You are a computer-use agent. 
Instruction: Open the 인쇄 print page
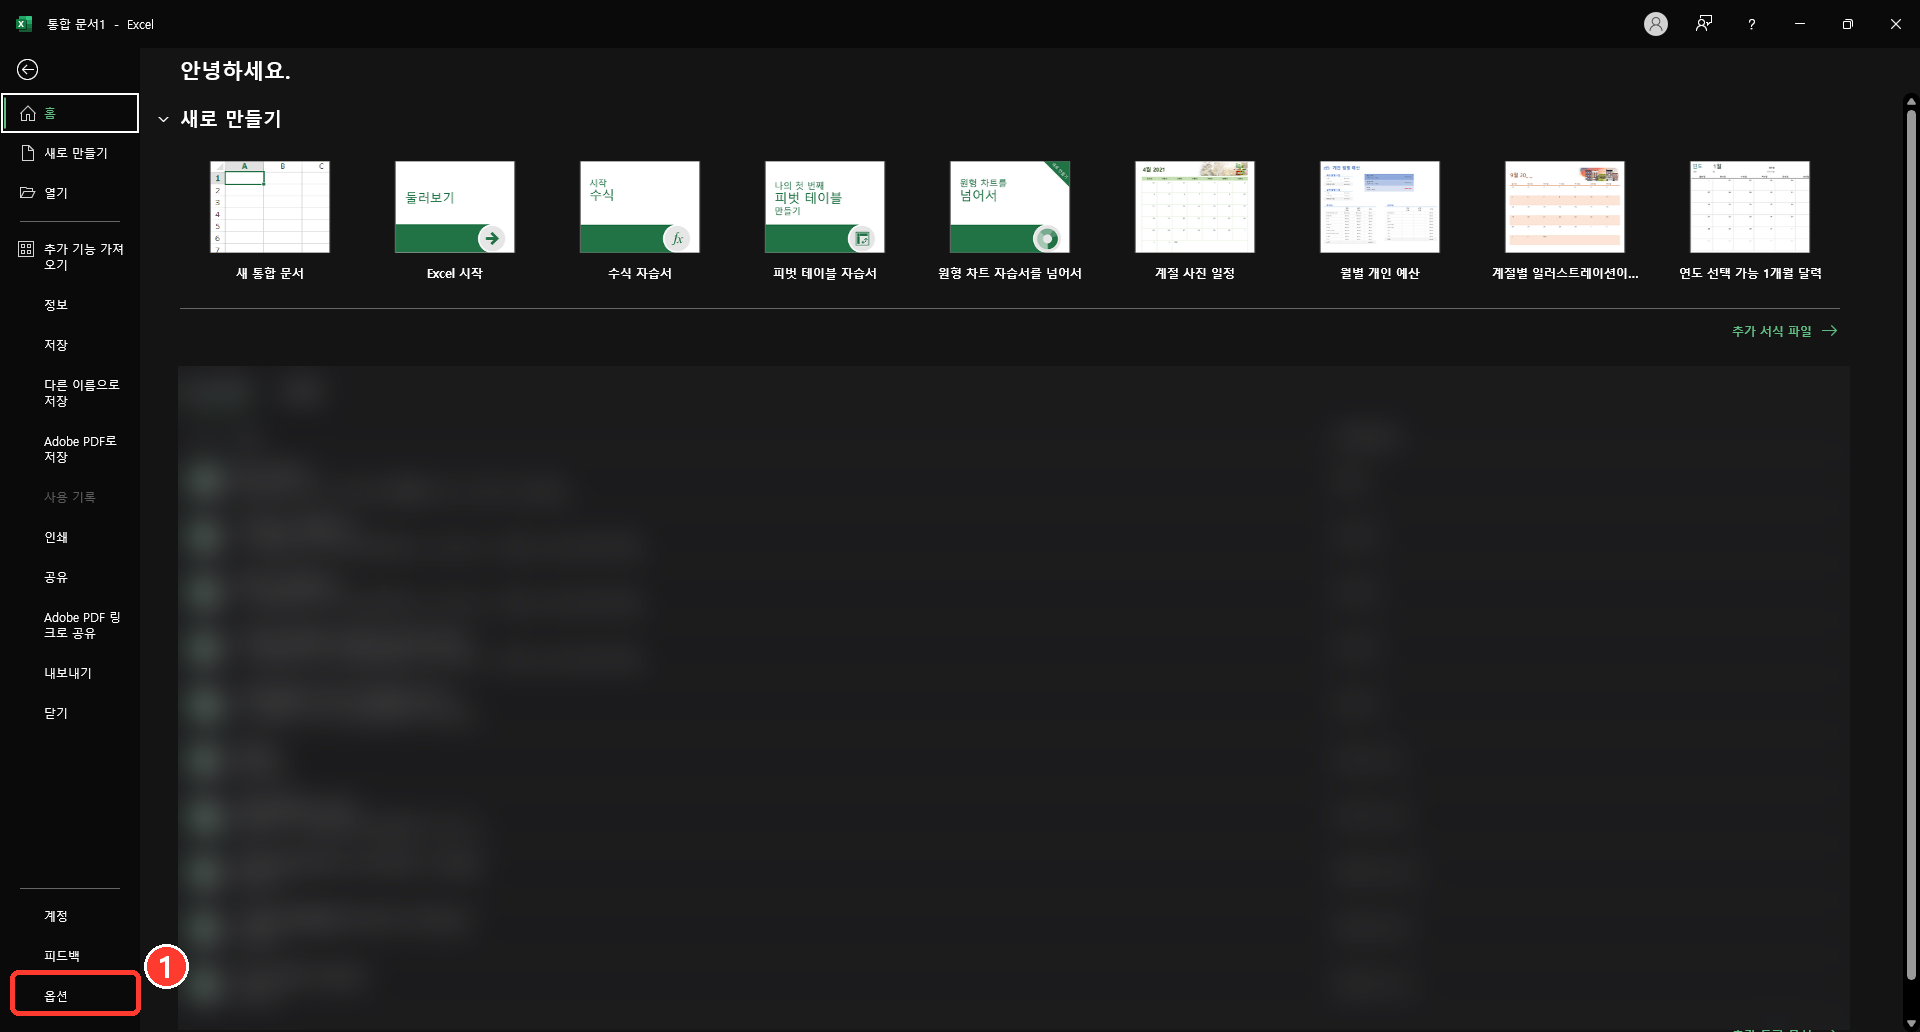pyautogui.click(x=70, y=537)
